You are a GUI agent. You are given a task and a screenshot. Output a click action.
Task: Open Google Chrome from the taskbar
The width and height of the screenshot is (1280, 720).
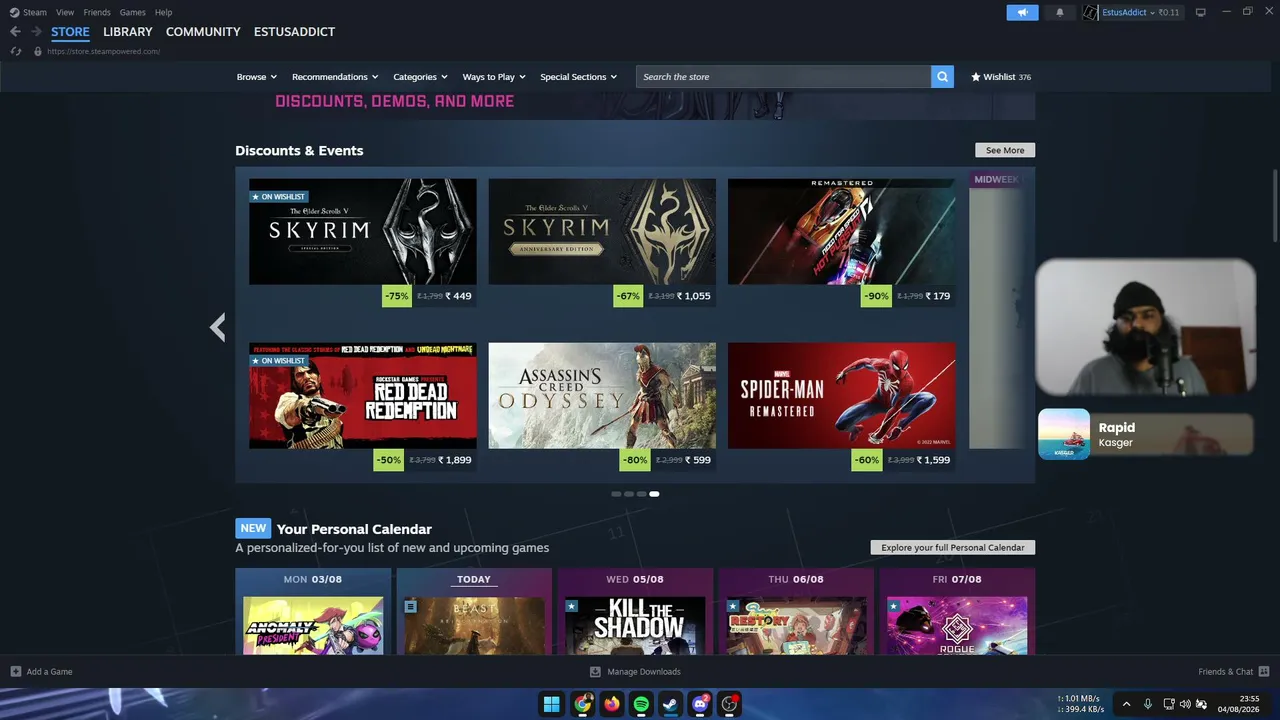(x=582, y=704)
